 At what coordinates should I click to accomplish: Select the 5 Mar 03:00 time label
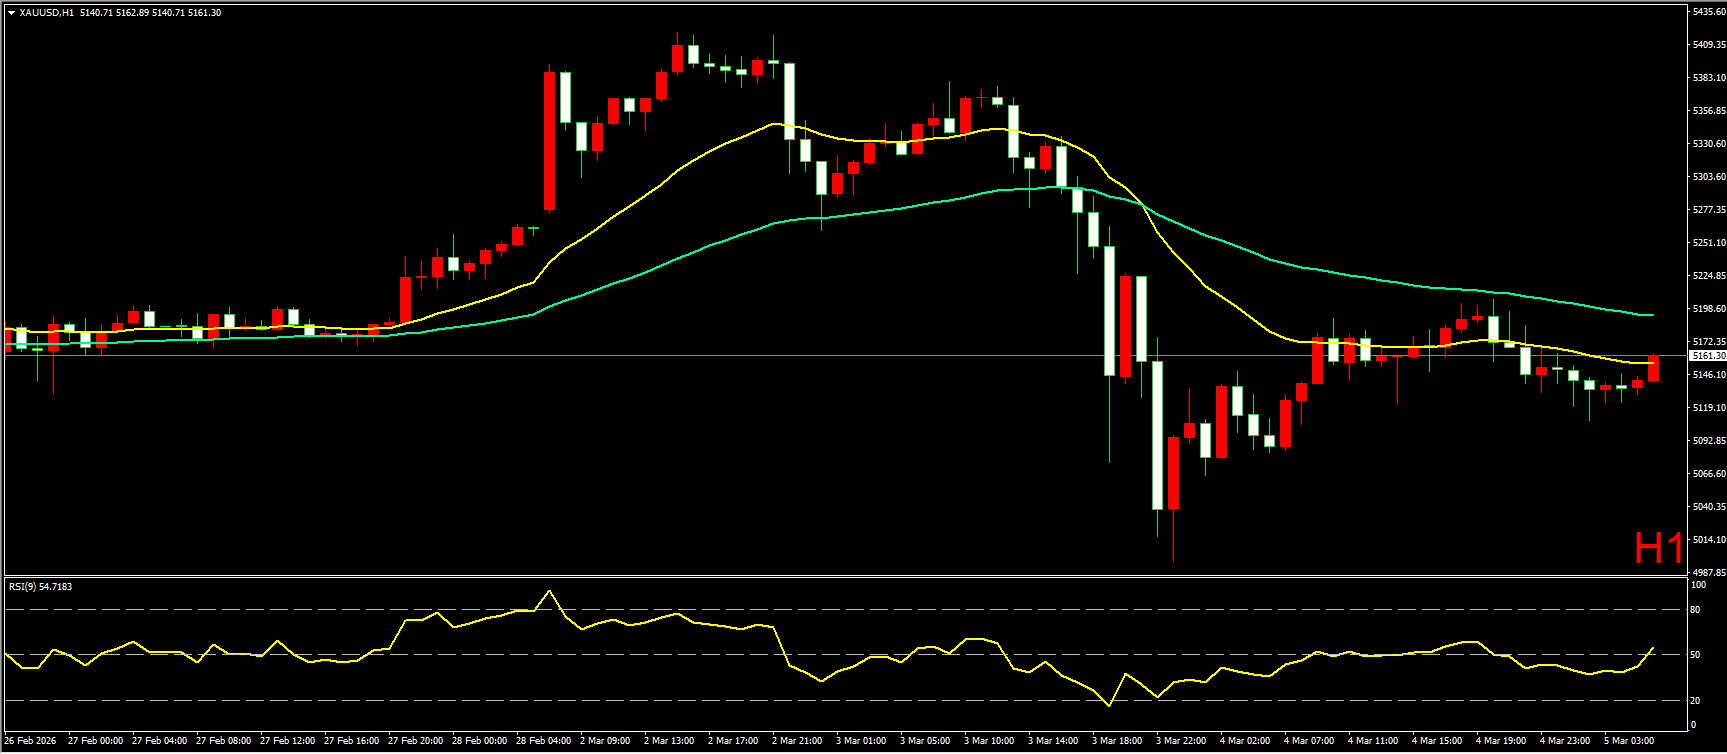1629,741
